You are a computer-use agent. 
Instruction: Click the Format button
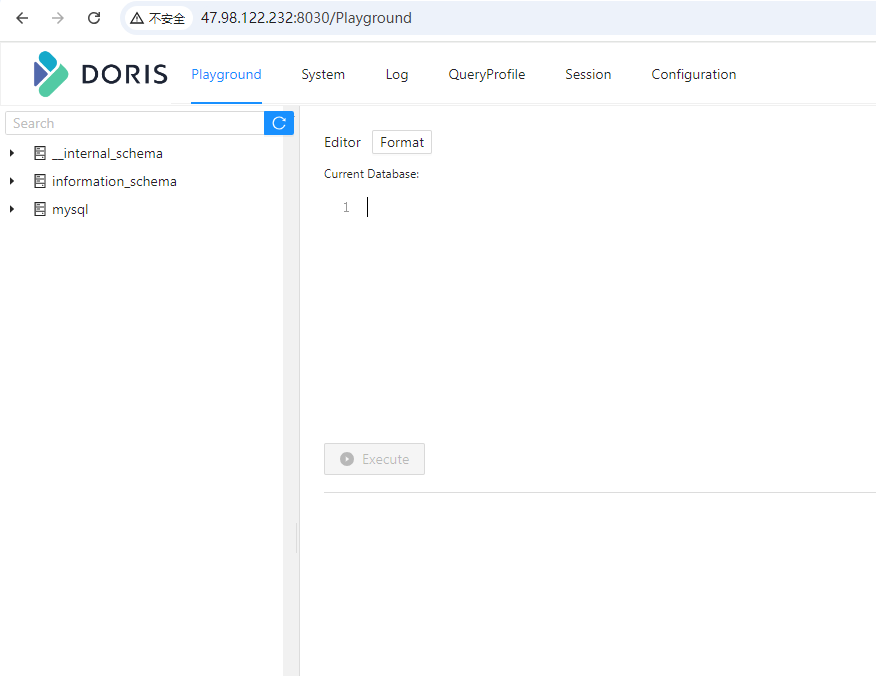[402, 142]
